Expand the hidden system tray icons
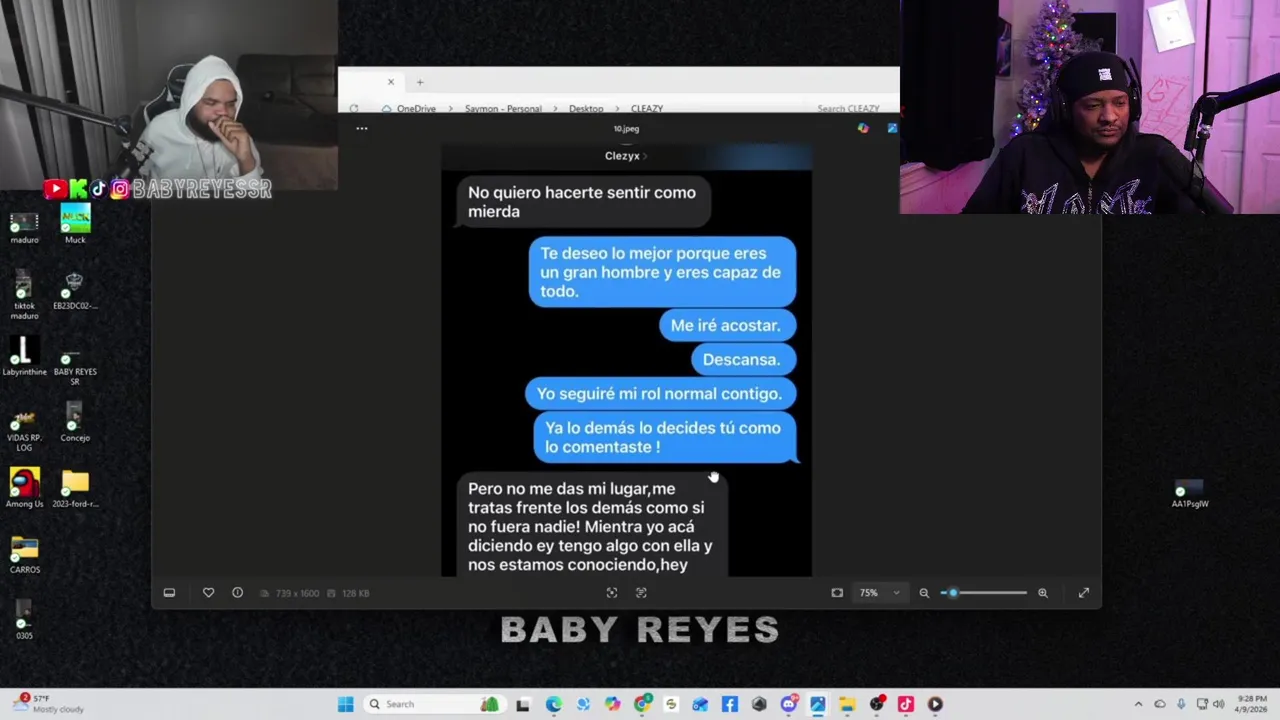The image size is (1280, 720). [x=1138, y=704]
